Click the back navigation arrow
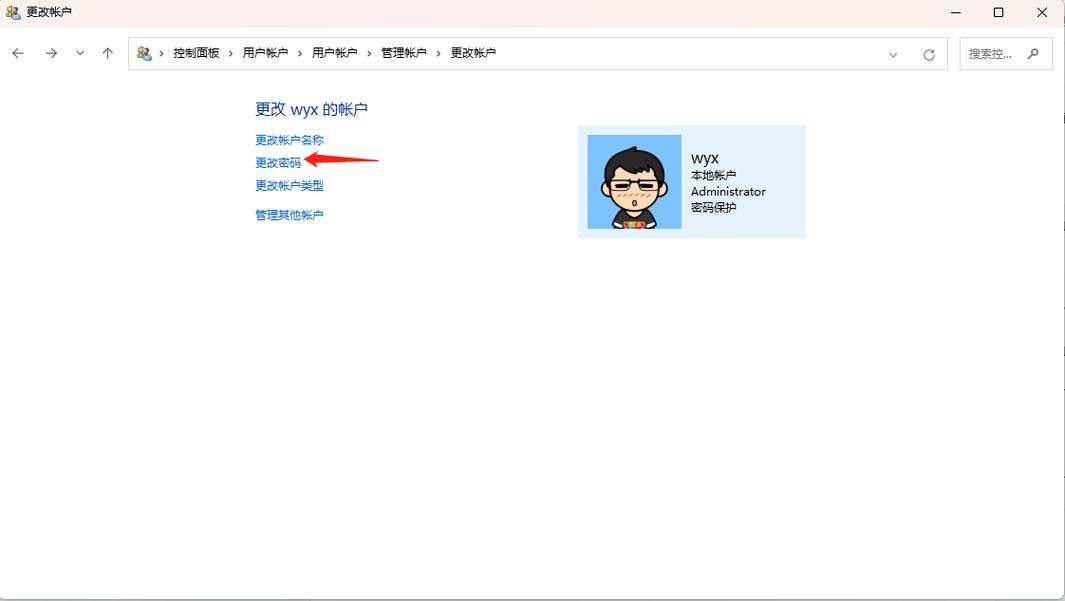The height and width of the screenshot is (601, 1065). tap(17, 53)
